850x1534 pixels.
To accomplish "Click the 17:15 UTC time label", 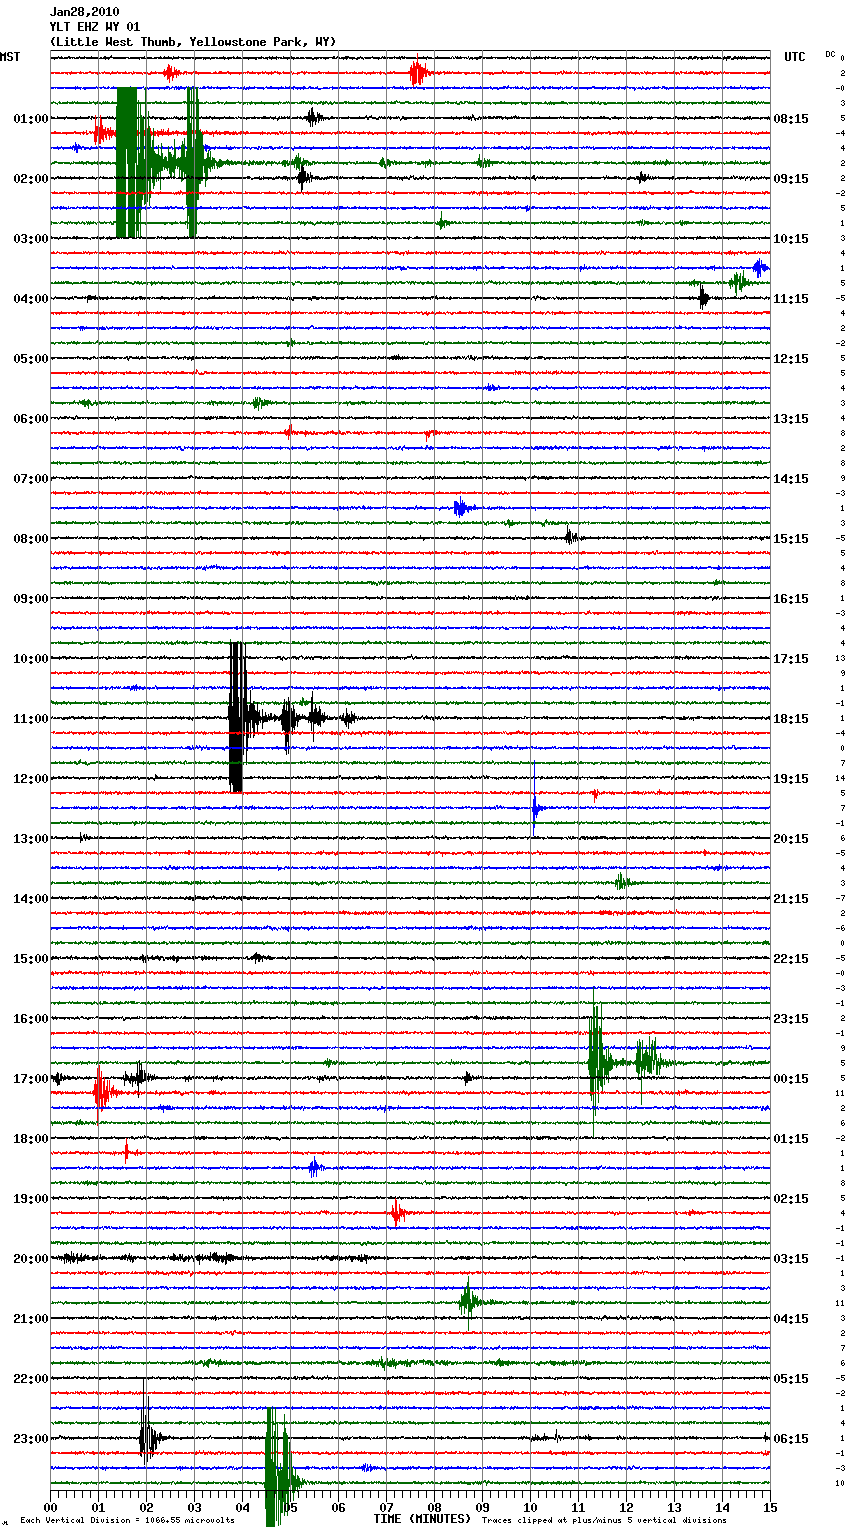I will 791,659.
